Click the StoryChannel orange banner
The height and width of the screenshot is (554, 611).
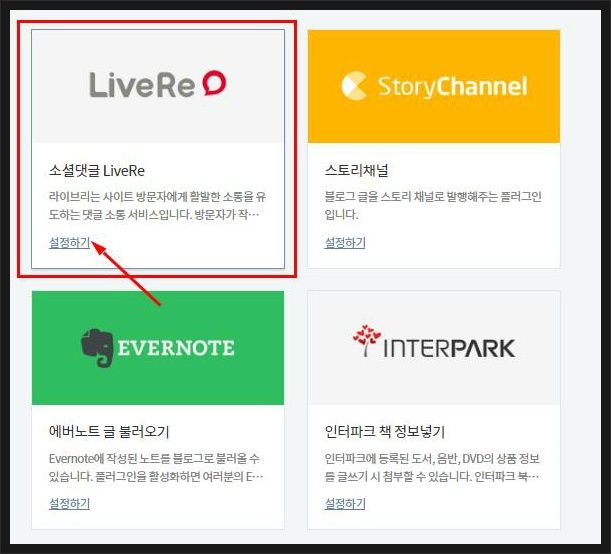tap(434, 86)
